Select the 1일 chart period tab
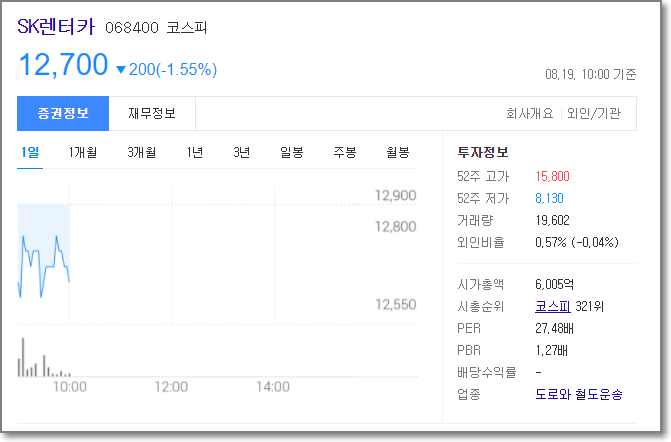 [30, 152]
